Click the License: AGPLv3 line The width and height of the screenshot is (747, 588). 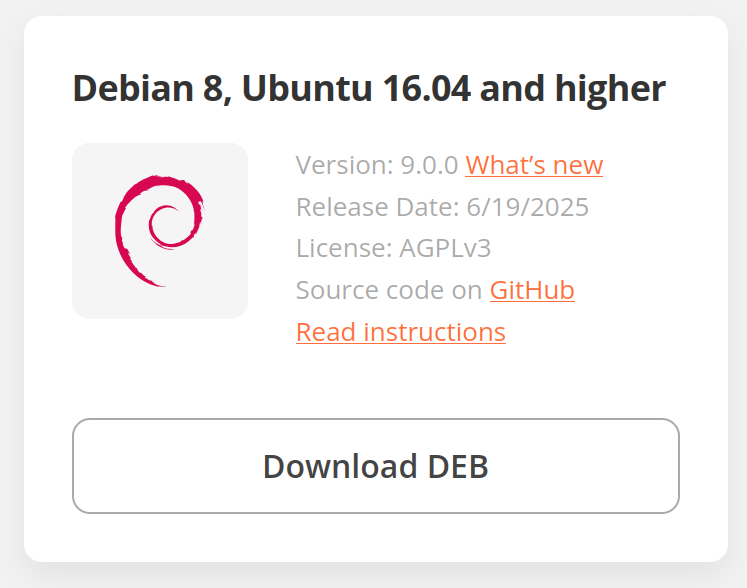[394, 248]
